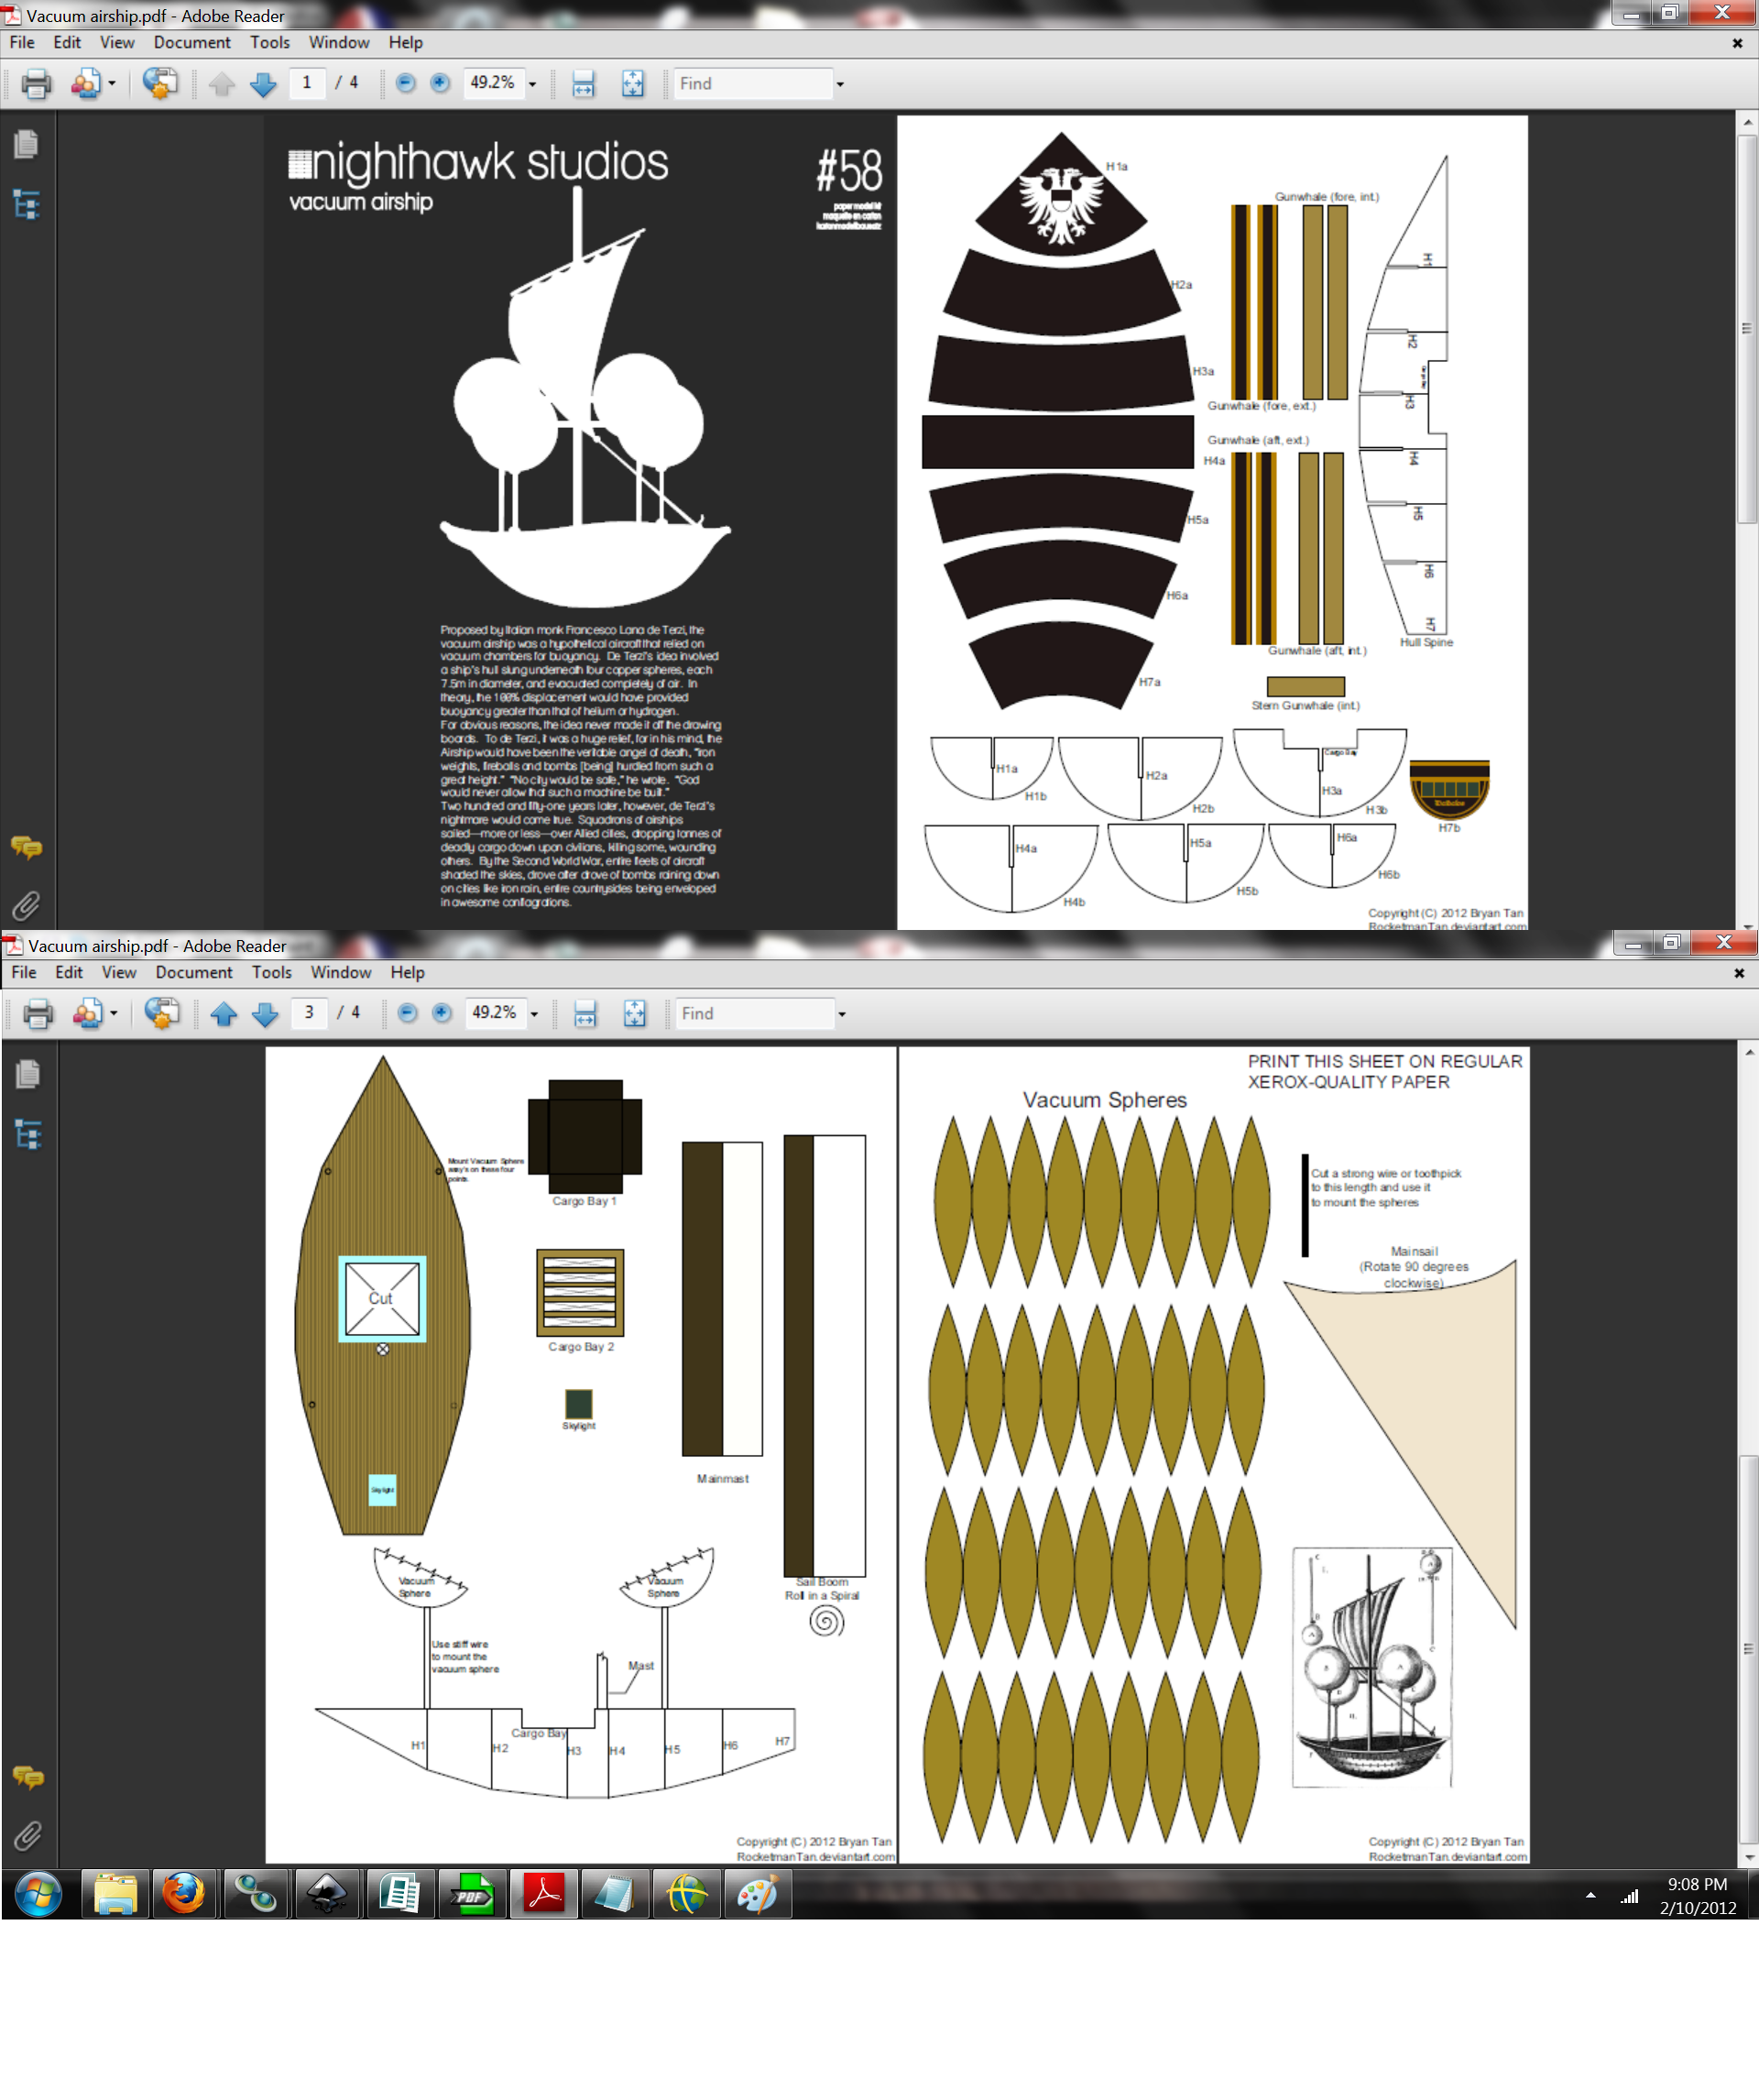
Task: Open MS Paint from the taskbar
Action: pos(759,1893)
